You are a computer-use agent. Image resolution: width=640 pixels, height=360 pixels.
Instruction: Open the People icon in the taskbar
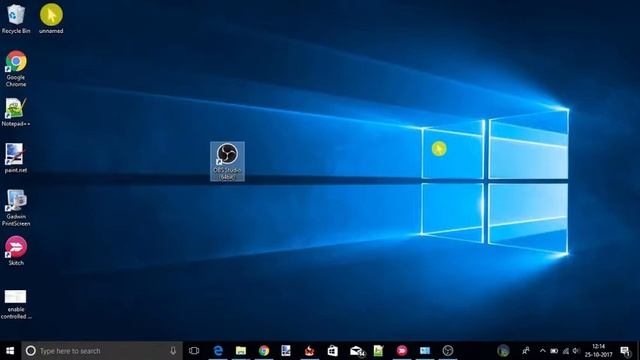[x=526, y=351]
